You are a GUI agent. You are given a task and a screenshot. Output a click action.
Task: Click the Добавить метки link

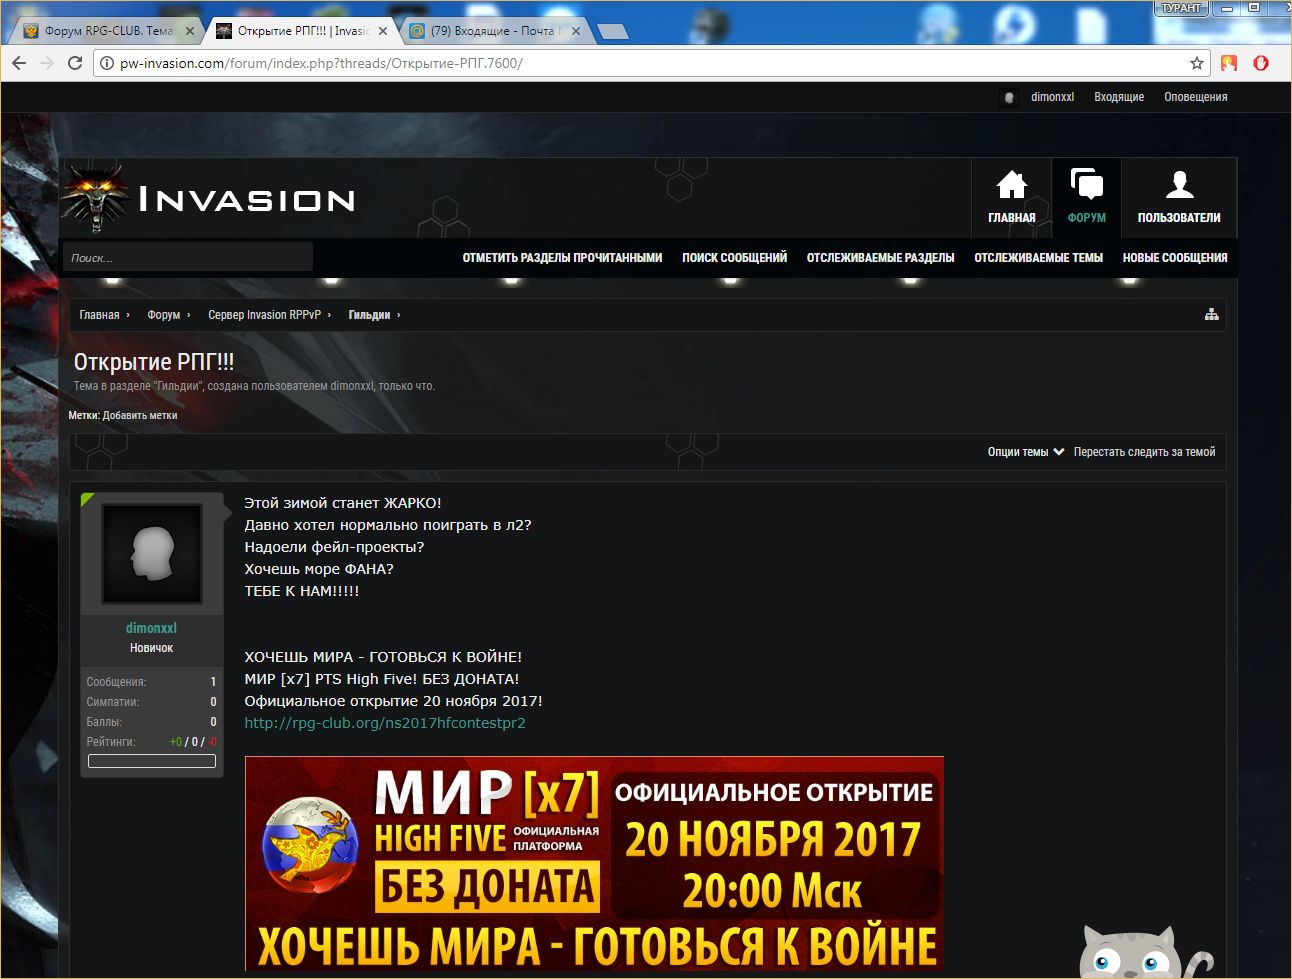click(x=140, y=415)
